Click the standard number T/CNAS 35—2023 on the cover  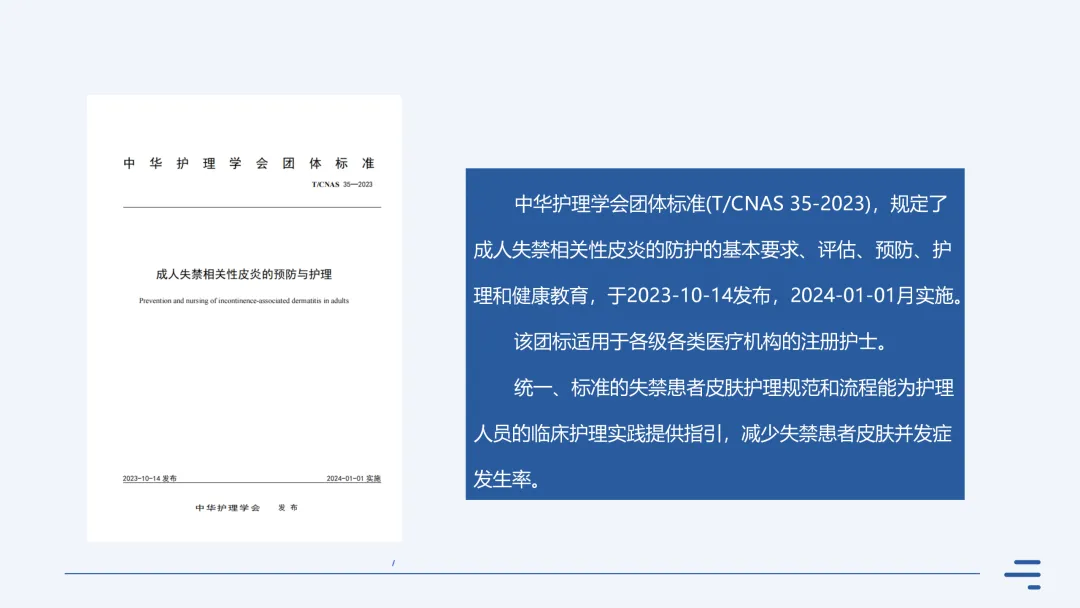(342, 185)
